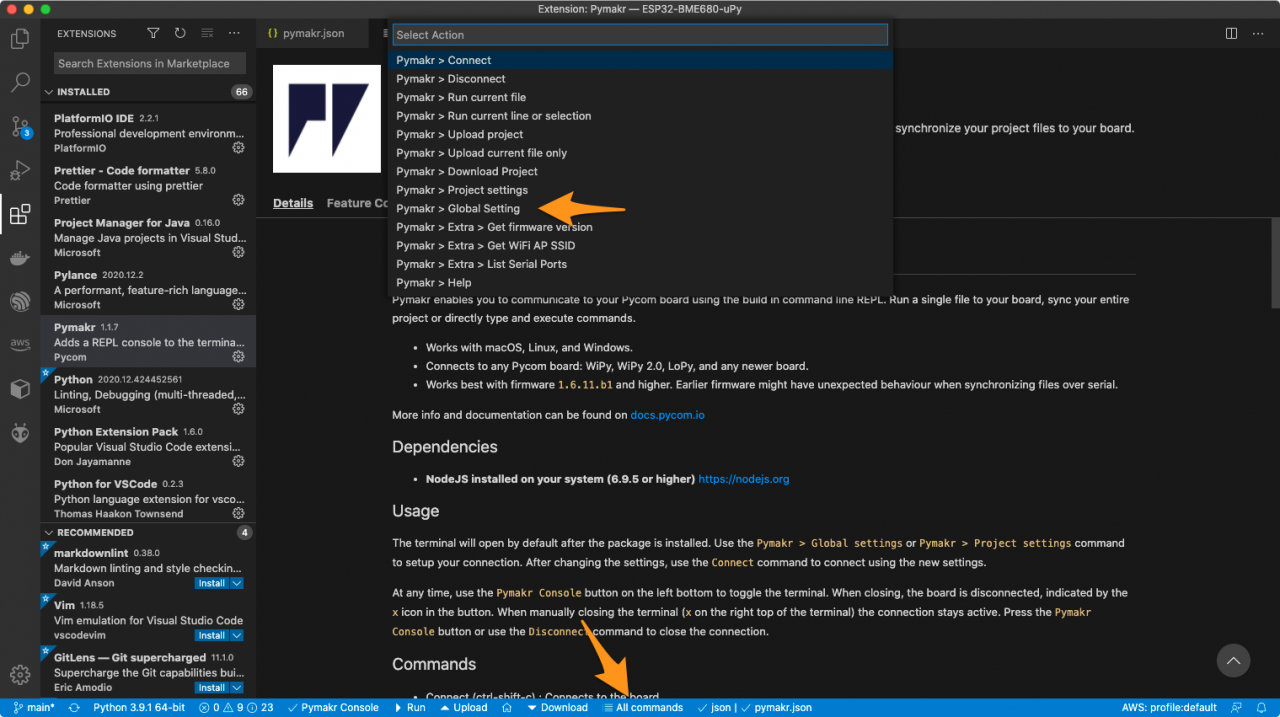Open the Extensions view icon
Viewport: 1280px width, 717px height.
pos(20,214)
